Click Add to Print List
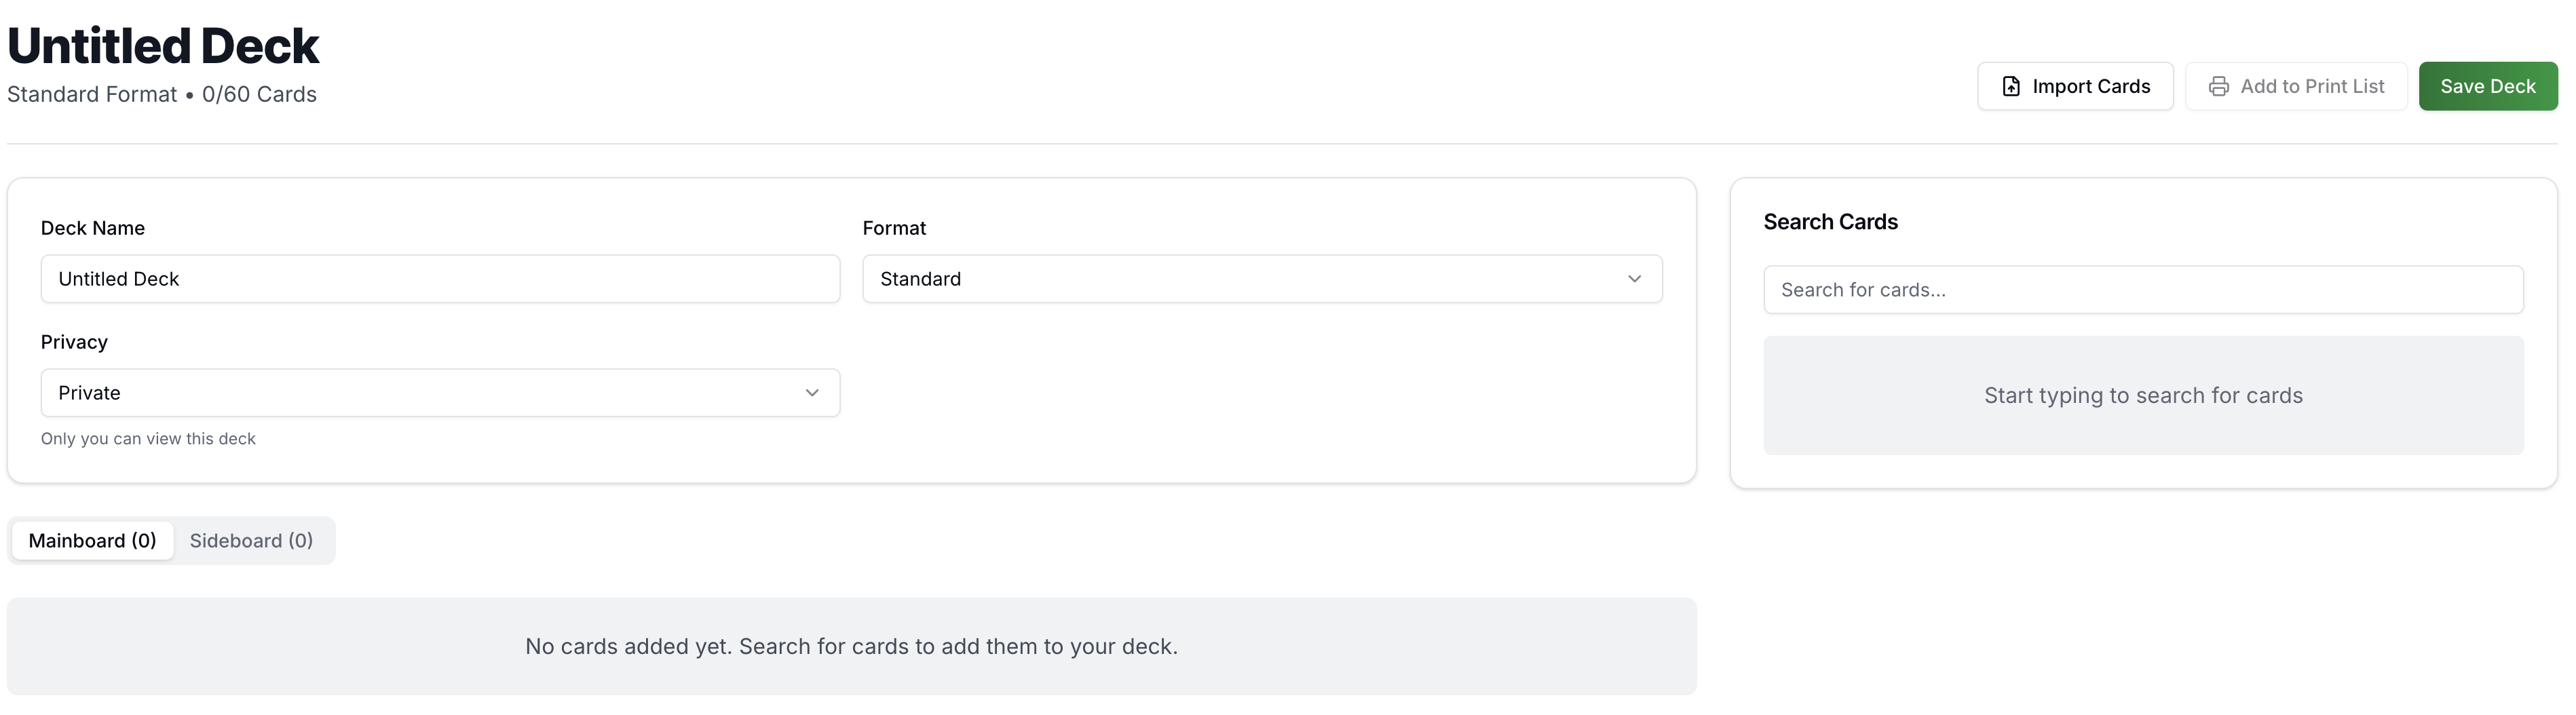Image resolution: width=2576 pixels, height=715 pixels. point(2297,86)
